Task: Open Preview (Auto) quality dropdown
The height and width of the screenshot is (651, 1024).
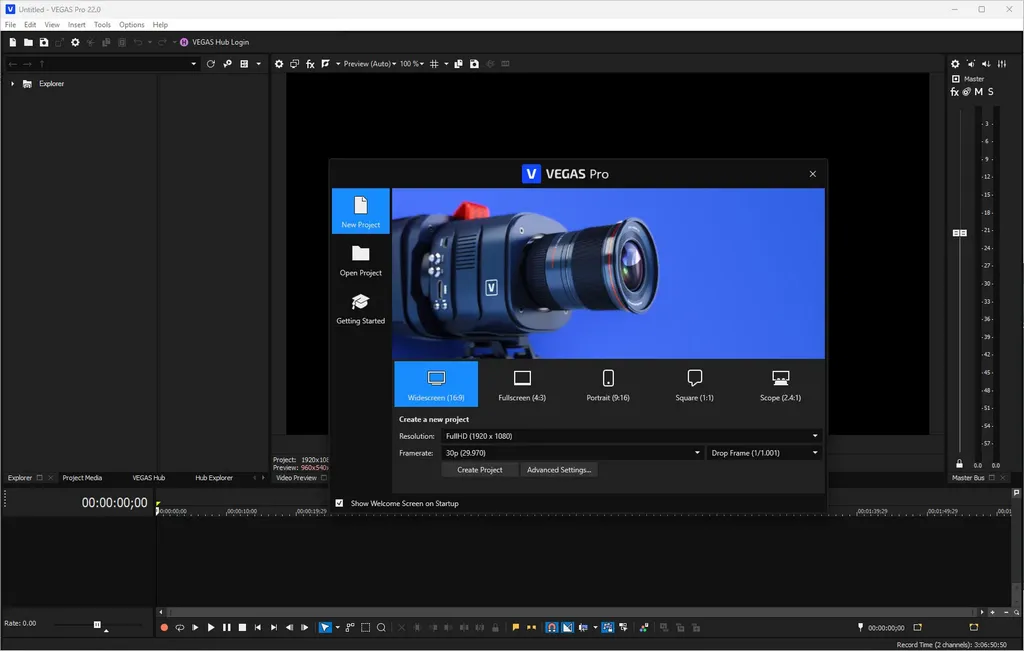Action: (370, 64)
